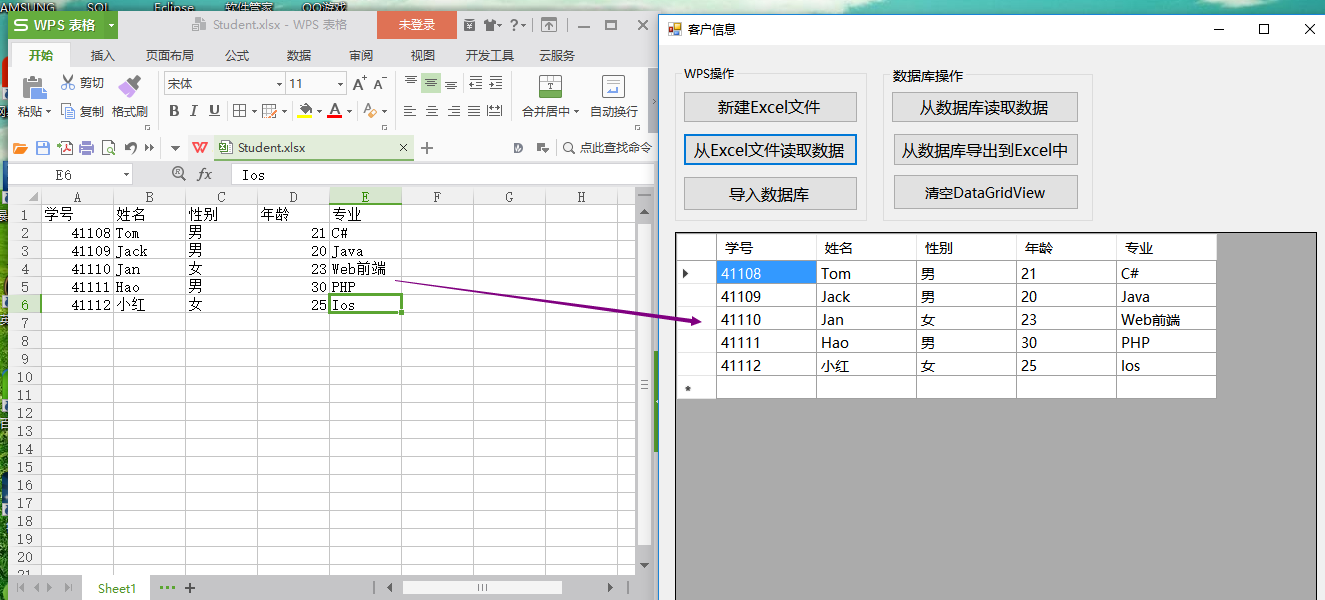Click the open folder icon in quick toolbar

20,148
